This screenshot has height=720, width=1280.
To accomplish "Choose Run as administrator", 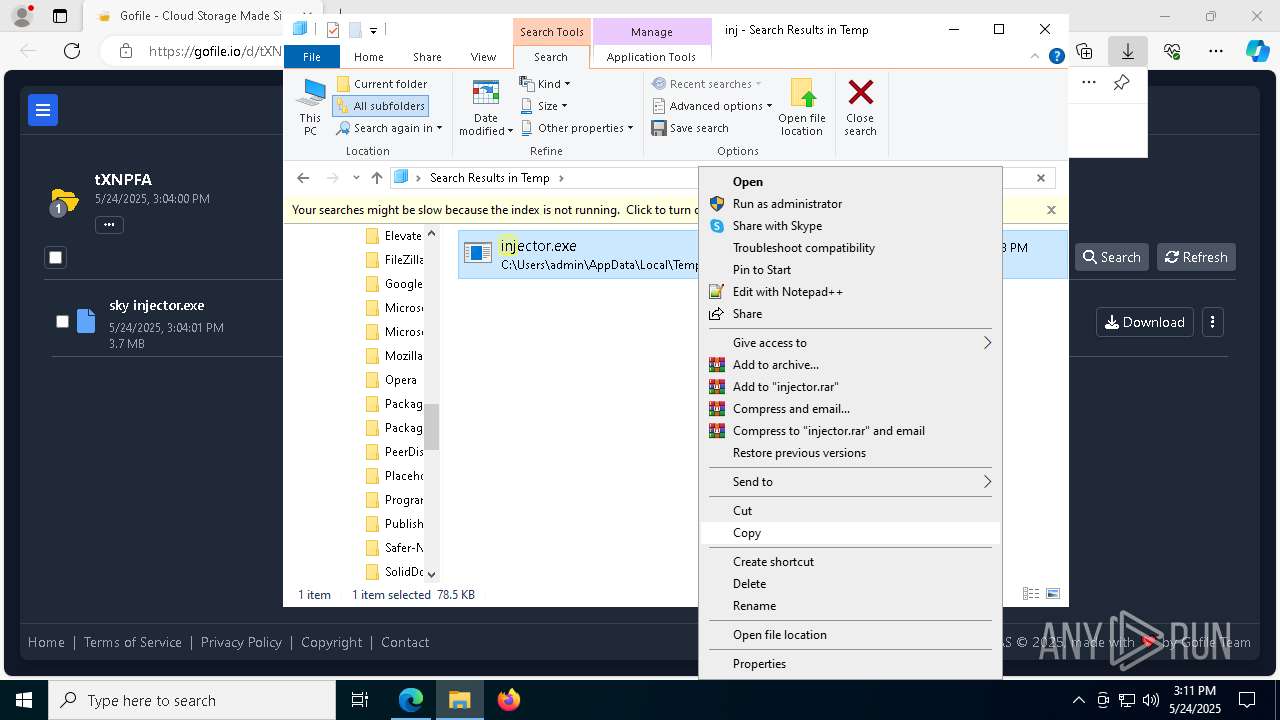I will (x=787, y=204).
